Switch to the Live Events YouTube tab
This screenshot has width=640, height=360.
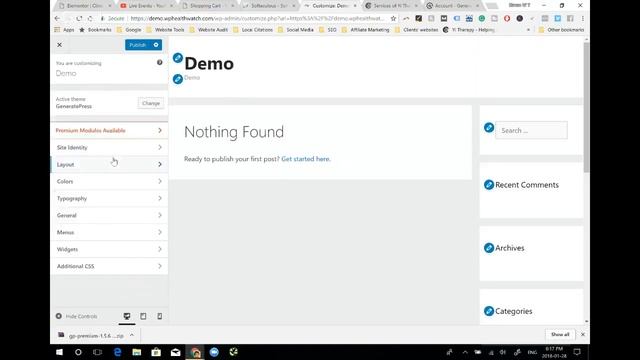click(x=146, y=6)
